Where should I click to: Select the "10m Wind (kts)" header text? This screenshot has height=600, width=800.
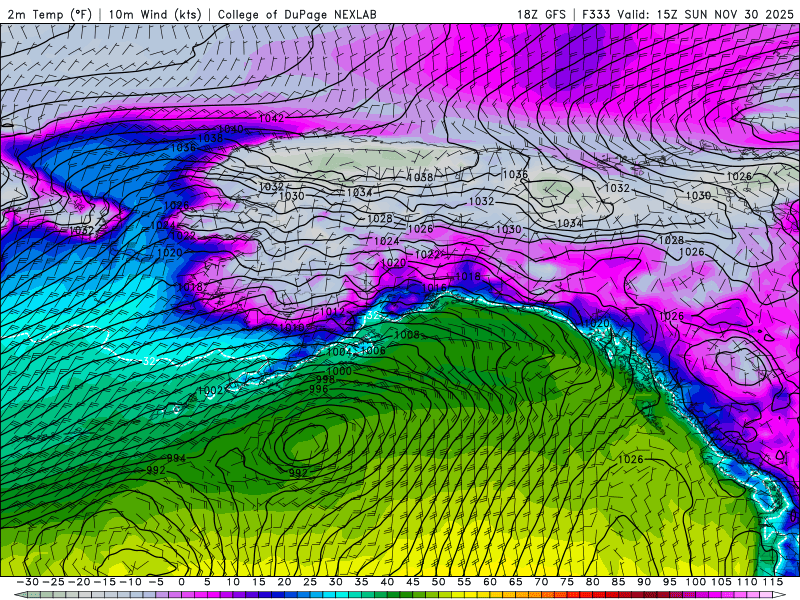(x=155, y=14)
